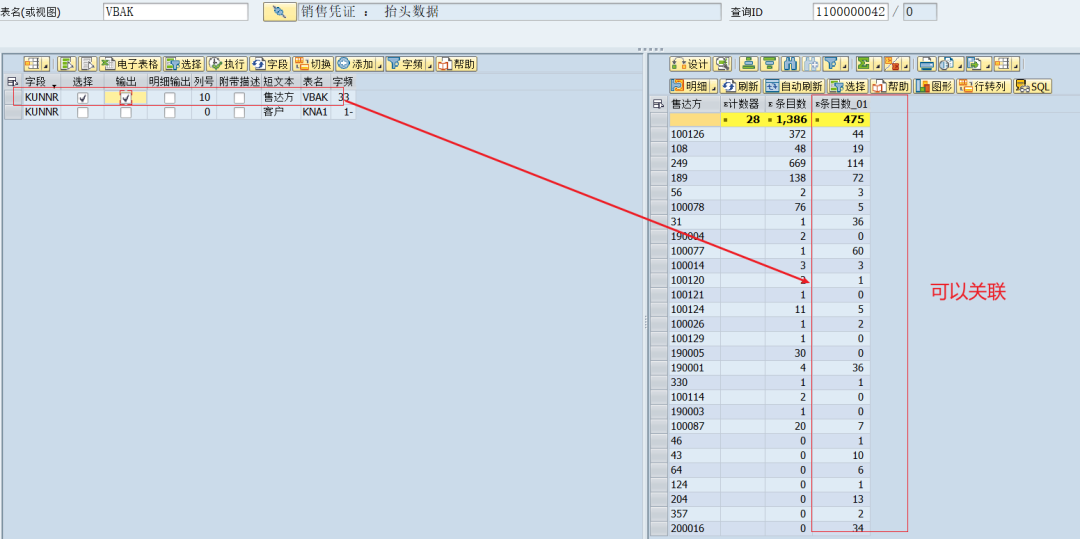Click the 切换 switch button
This screenshot has width=1080, height=539.
click(x=313, y=64)
